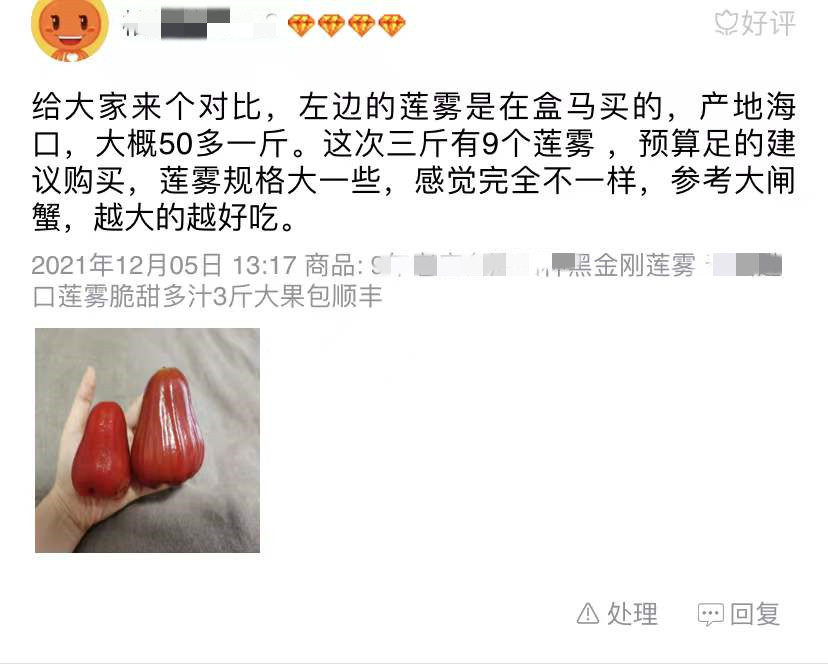Open the 处理 action
The width and height of the screenshot is (828, 672).
tap(632, 614)
